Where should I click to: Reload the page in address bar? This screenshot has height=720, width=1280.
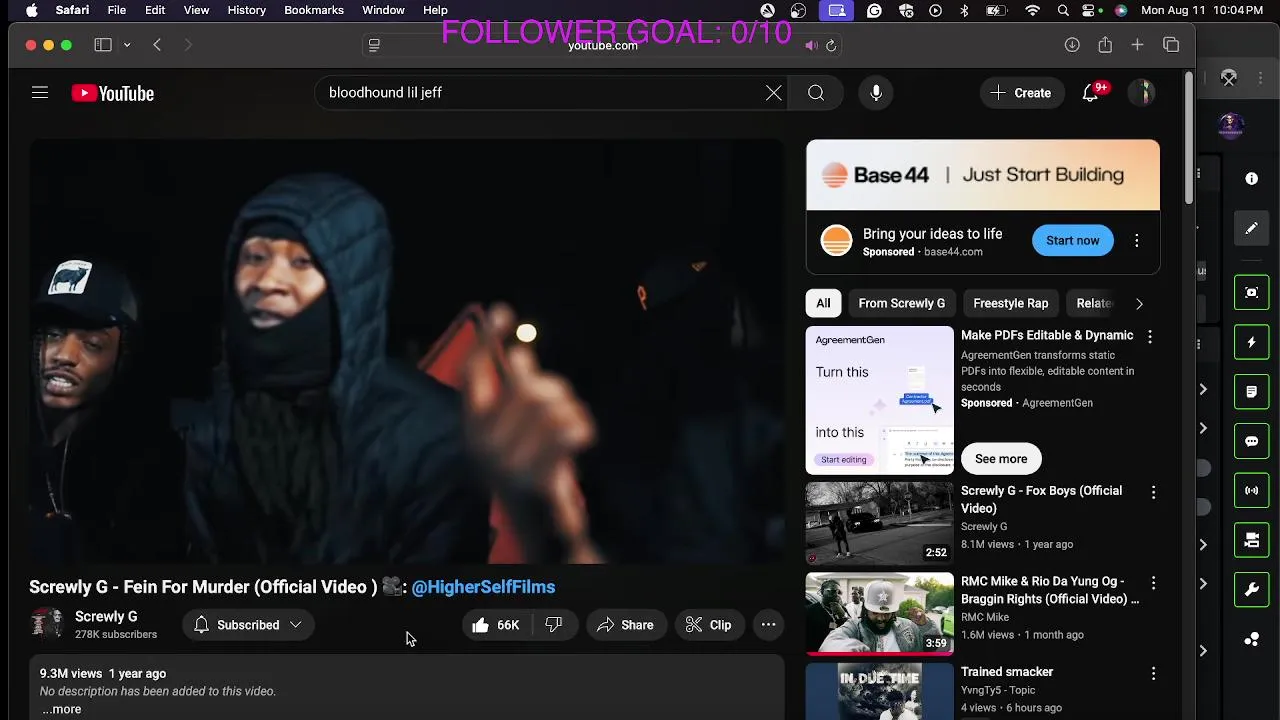pos(831,45)
